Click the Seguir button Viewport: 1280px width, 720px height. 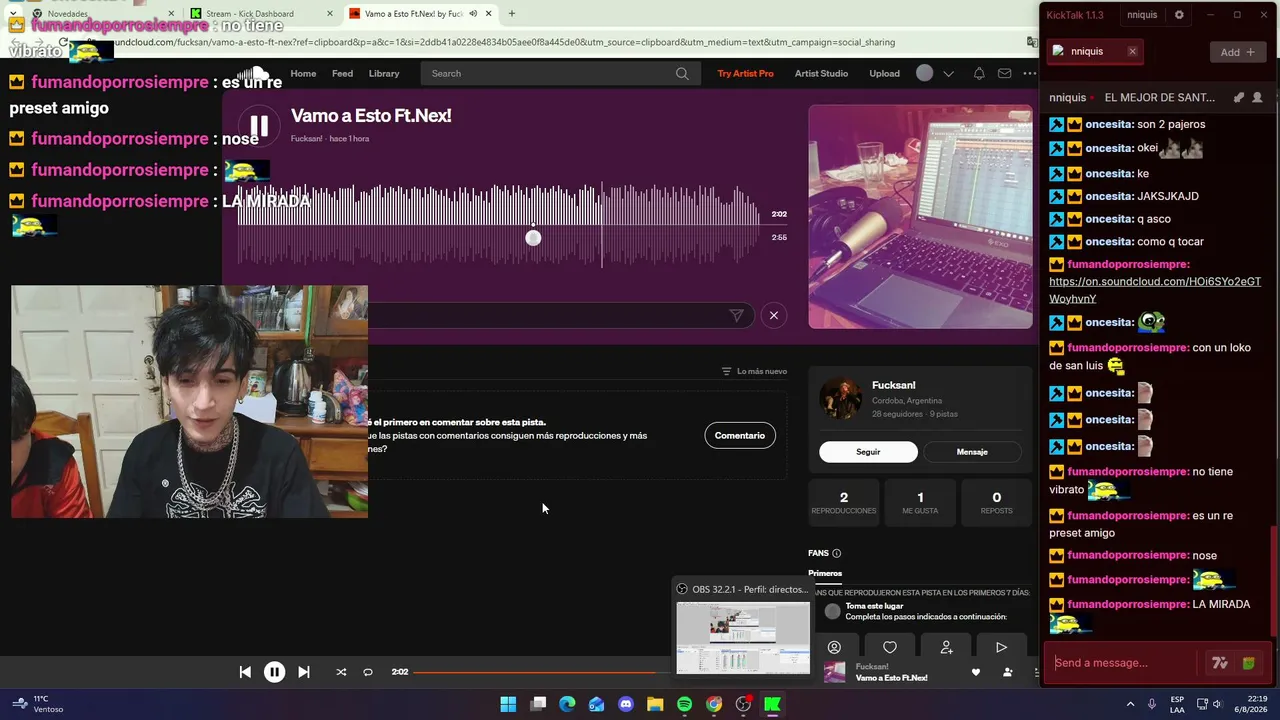(868, 452)
